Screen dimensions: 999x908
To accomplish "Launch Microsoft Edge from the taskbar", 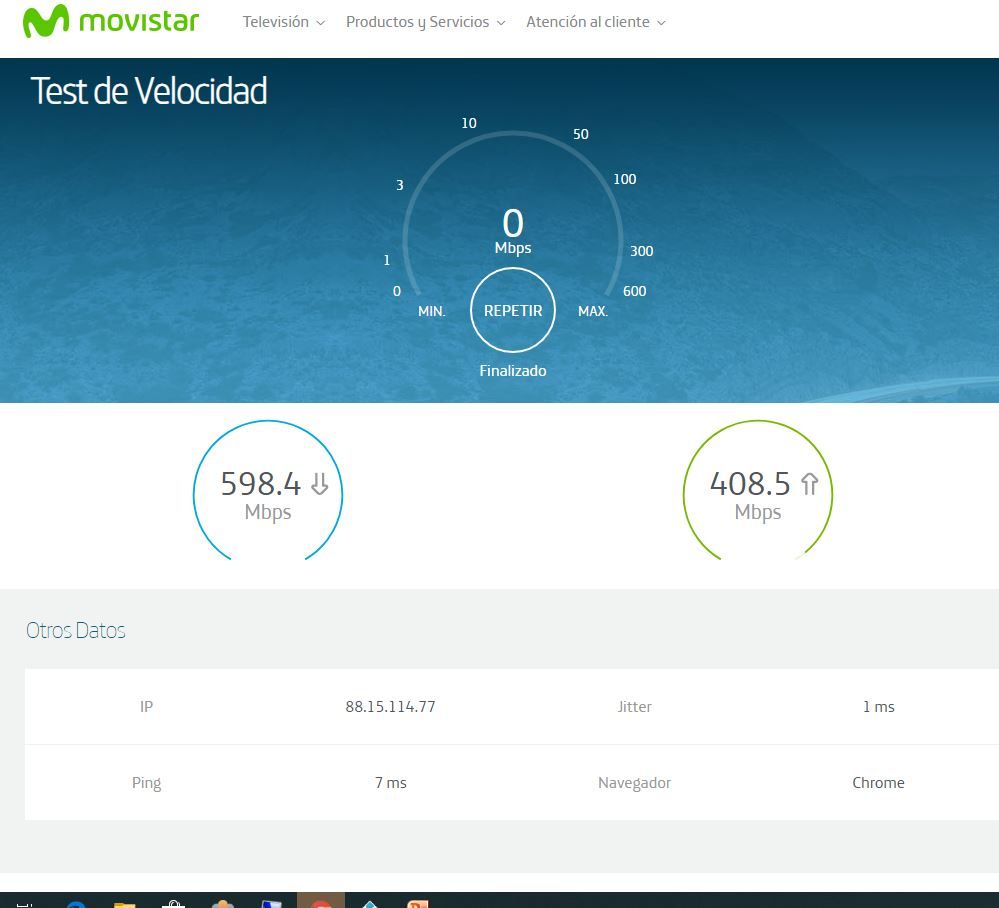I will [x=76, y=903].
